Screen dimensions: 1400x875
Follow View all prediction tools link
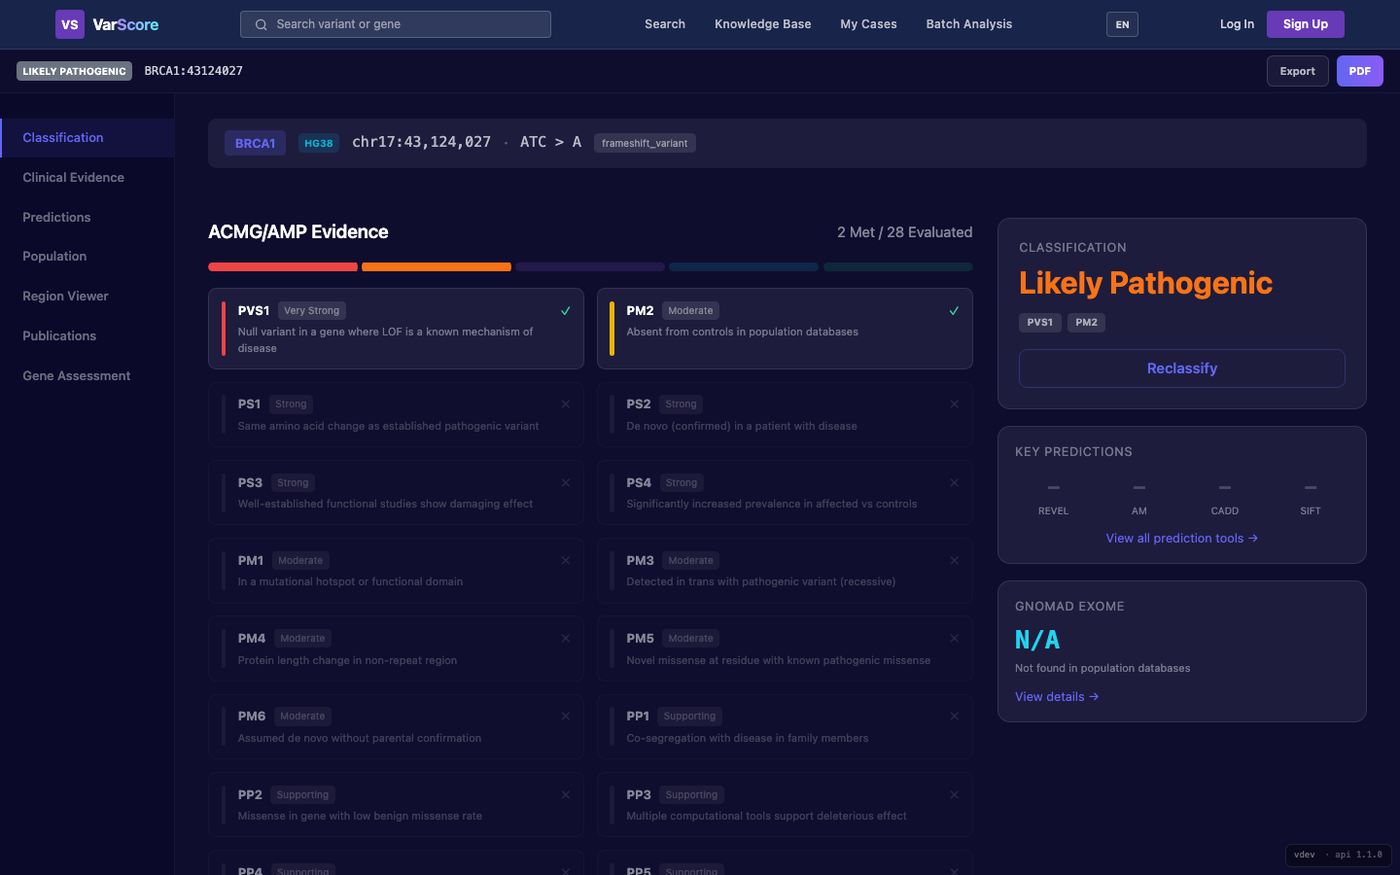coord(1182,538)
